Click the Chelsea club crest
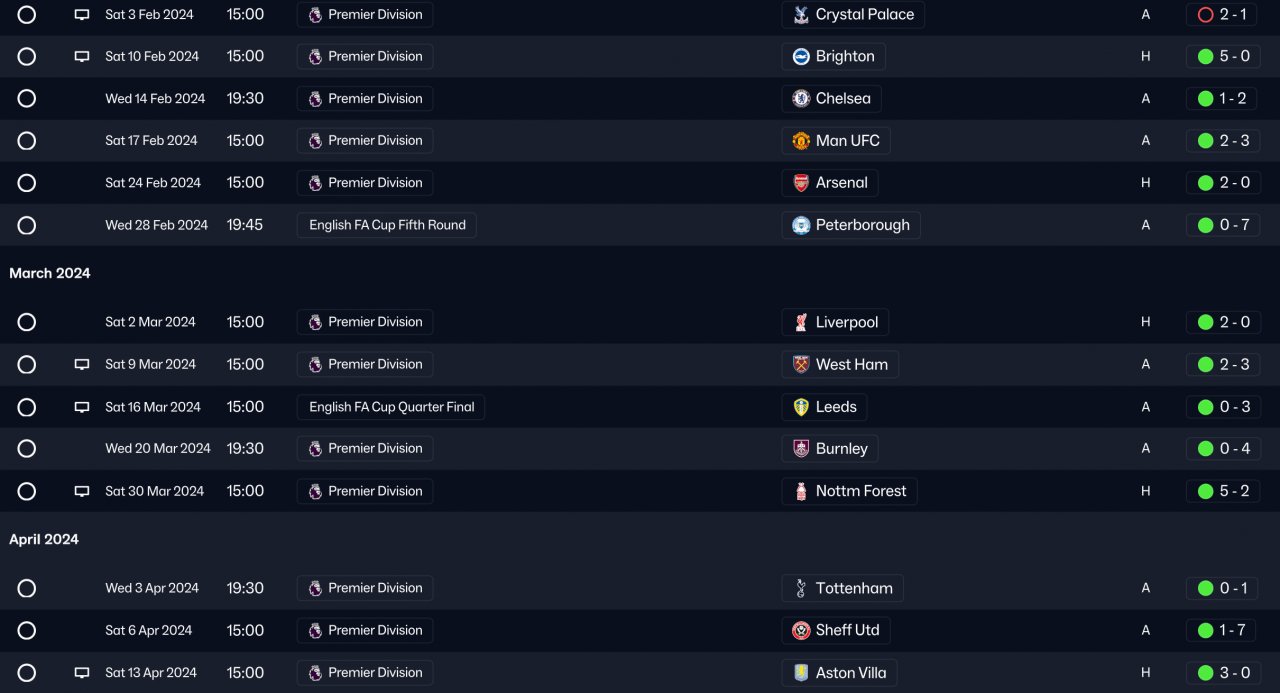Viewport: 1280px width, 693px height. (x=801, y=99)
